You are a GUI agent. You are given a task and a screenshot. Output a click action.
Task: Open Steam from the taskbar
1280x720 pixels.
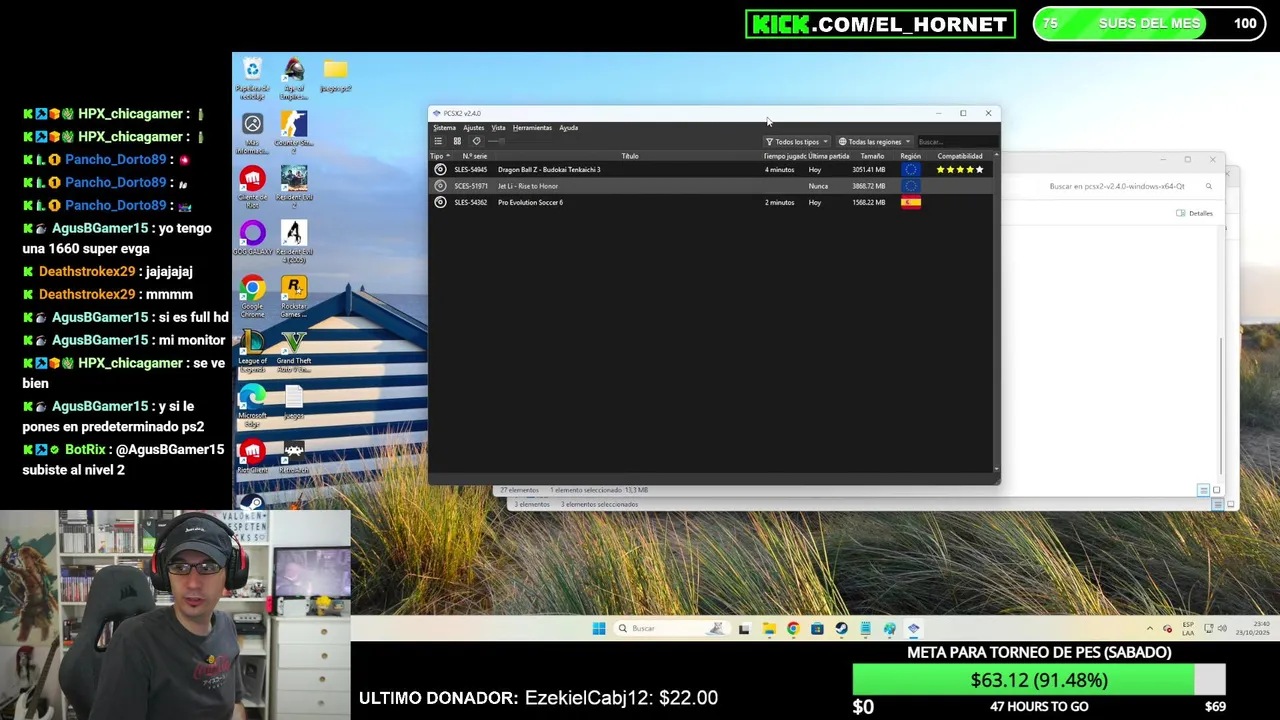[x=841, y=628]
